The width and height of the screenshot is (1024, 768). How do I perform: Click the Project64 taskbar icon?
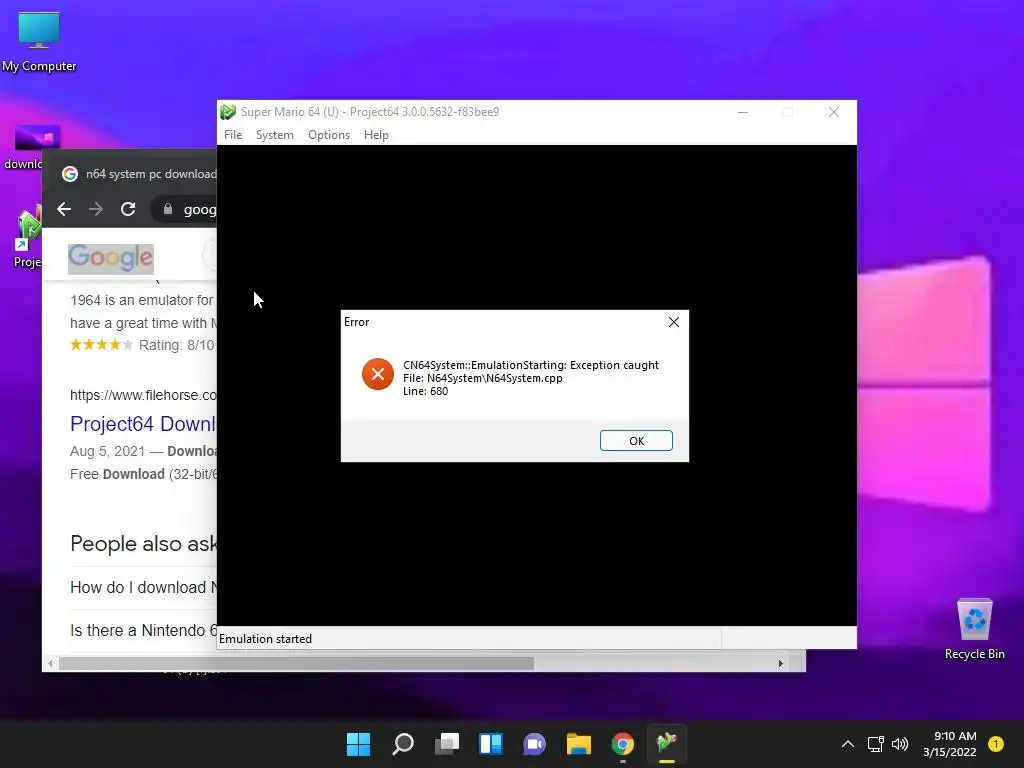[x=667, y=744]
